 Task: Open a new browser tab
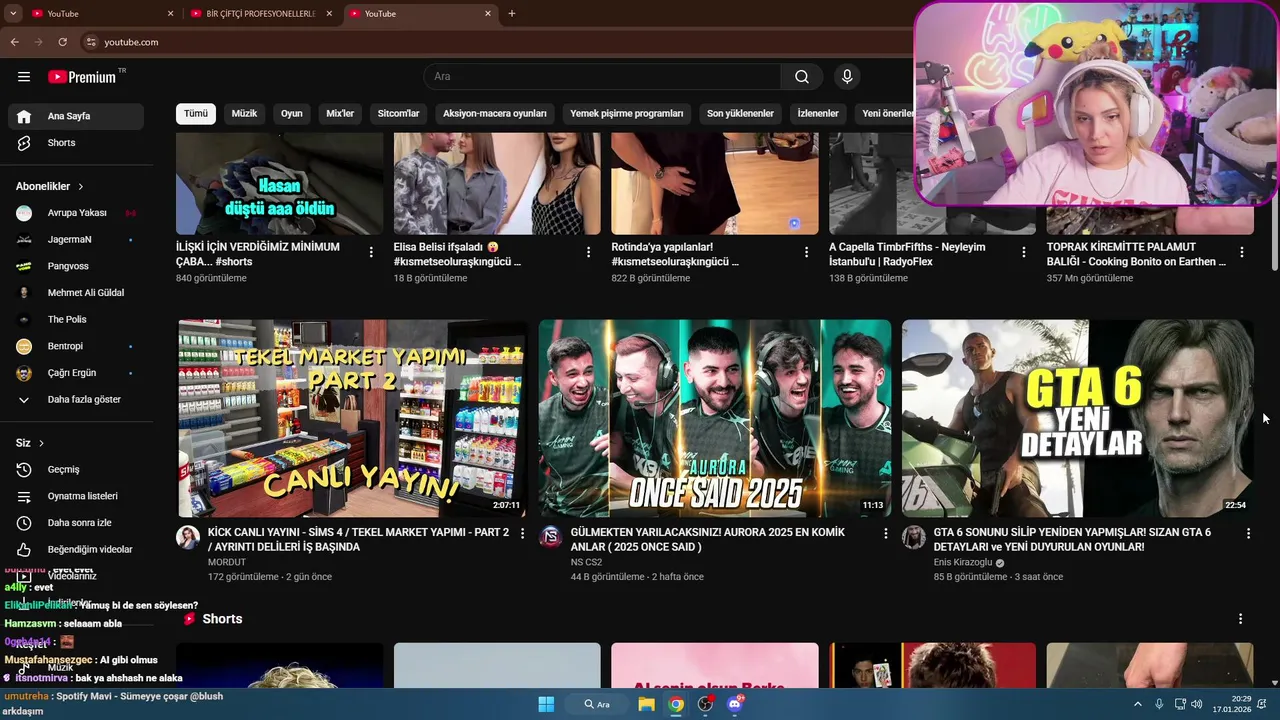(512, 14)
